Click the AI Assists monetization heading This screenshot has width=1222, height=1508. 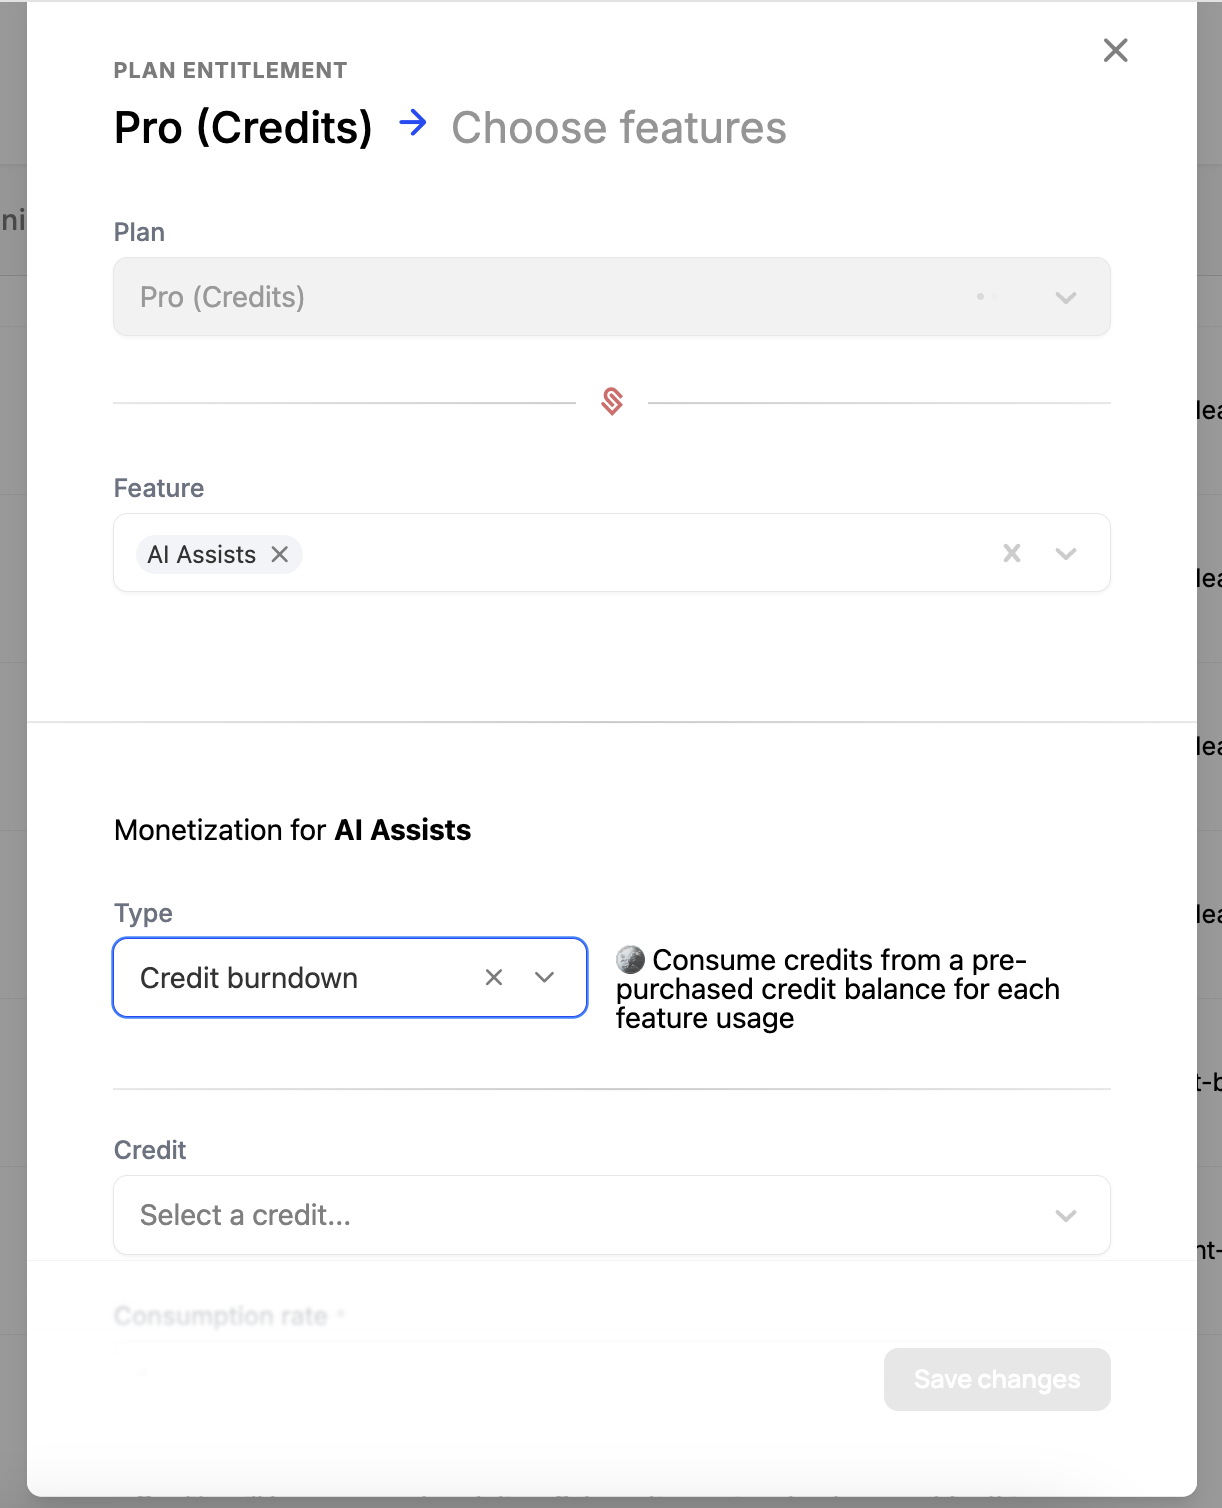point(292,830)
